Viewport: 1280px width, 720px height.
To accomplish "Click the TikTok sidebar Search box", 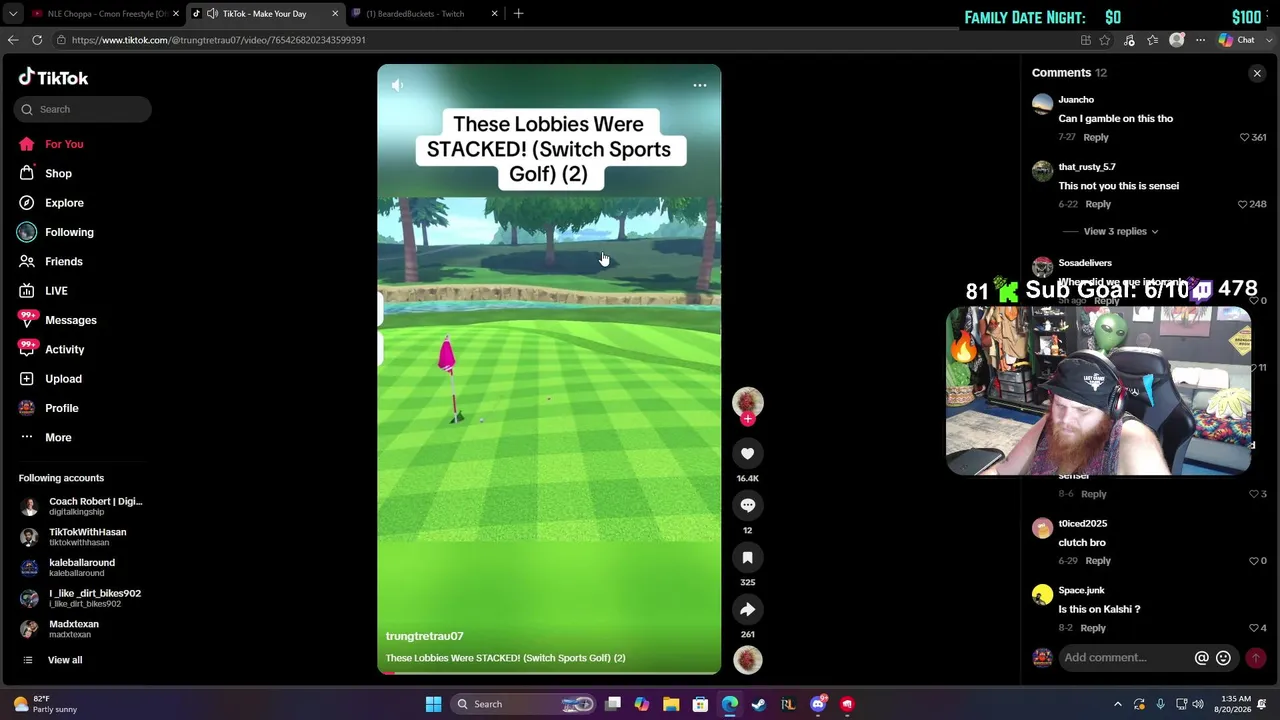I will tap(83, 109).
